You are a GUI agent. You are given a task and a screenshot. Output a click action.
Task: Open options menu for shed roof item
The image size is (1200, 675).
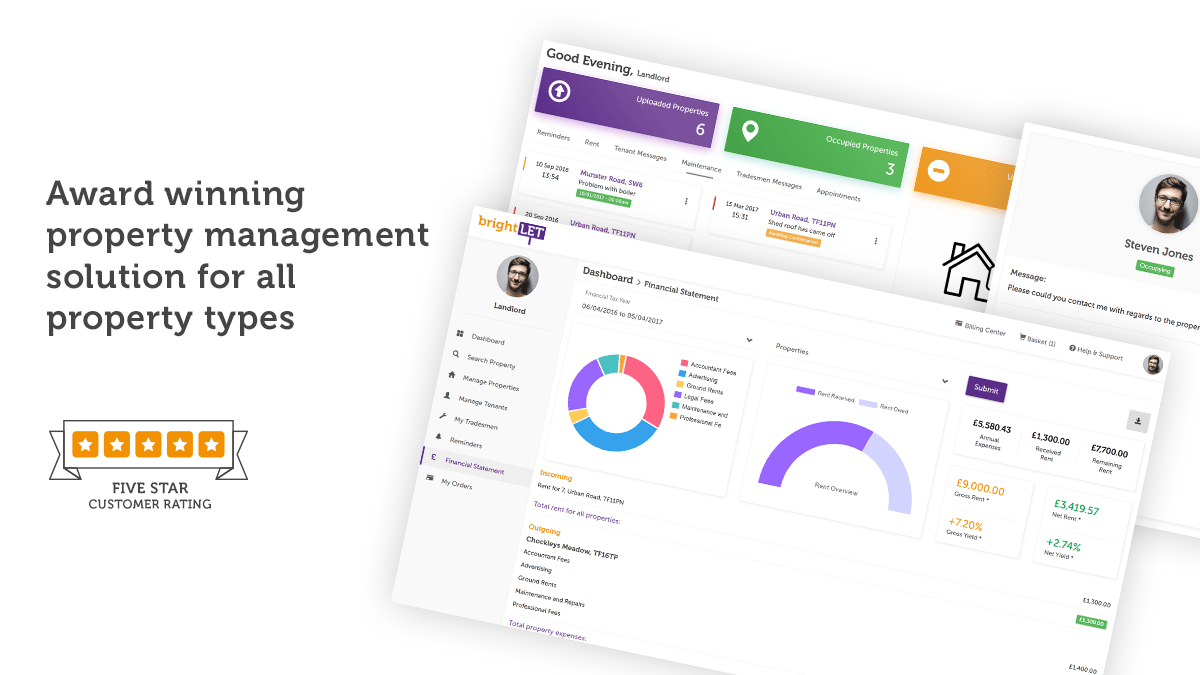(x=875, y=240)
